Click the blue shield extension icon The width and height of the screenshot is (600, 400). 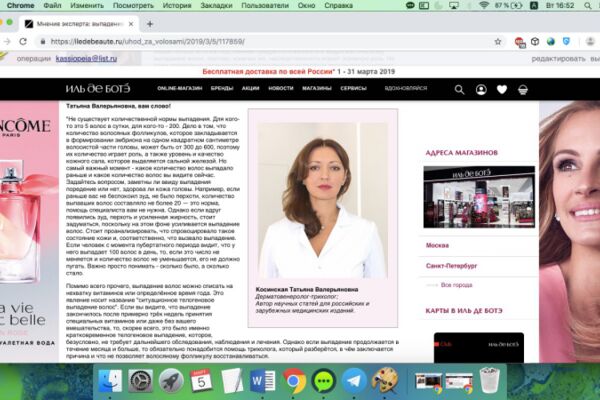pos(566,41)
